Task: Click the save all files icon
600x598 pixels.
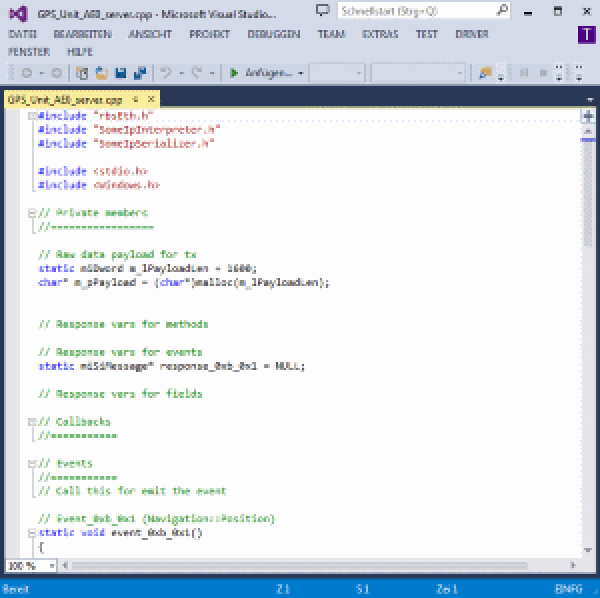Action: pyautogui.click(x=140, y=73)
